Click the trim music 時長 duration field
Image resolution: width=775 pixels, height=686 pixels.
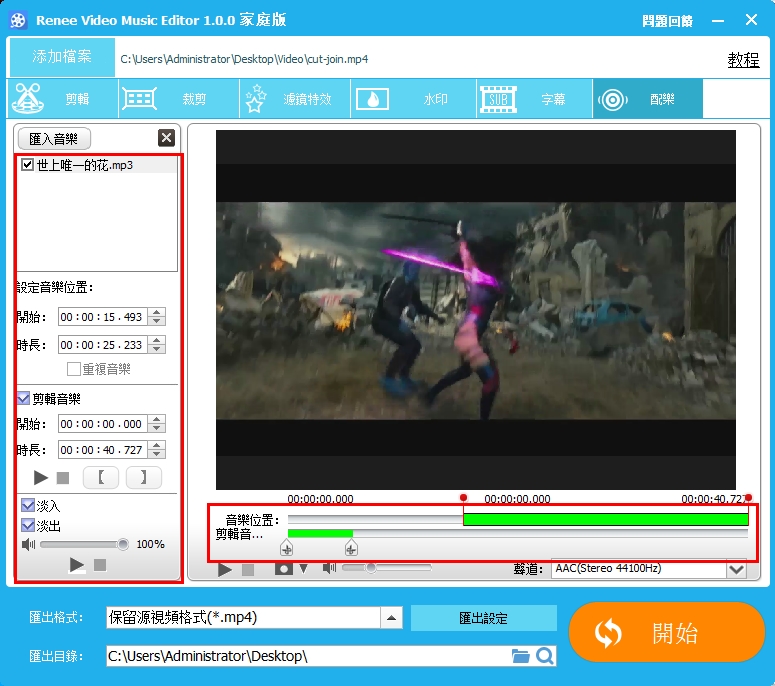pyautogui.click(x=103, y=450)
